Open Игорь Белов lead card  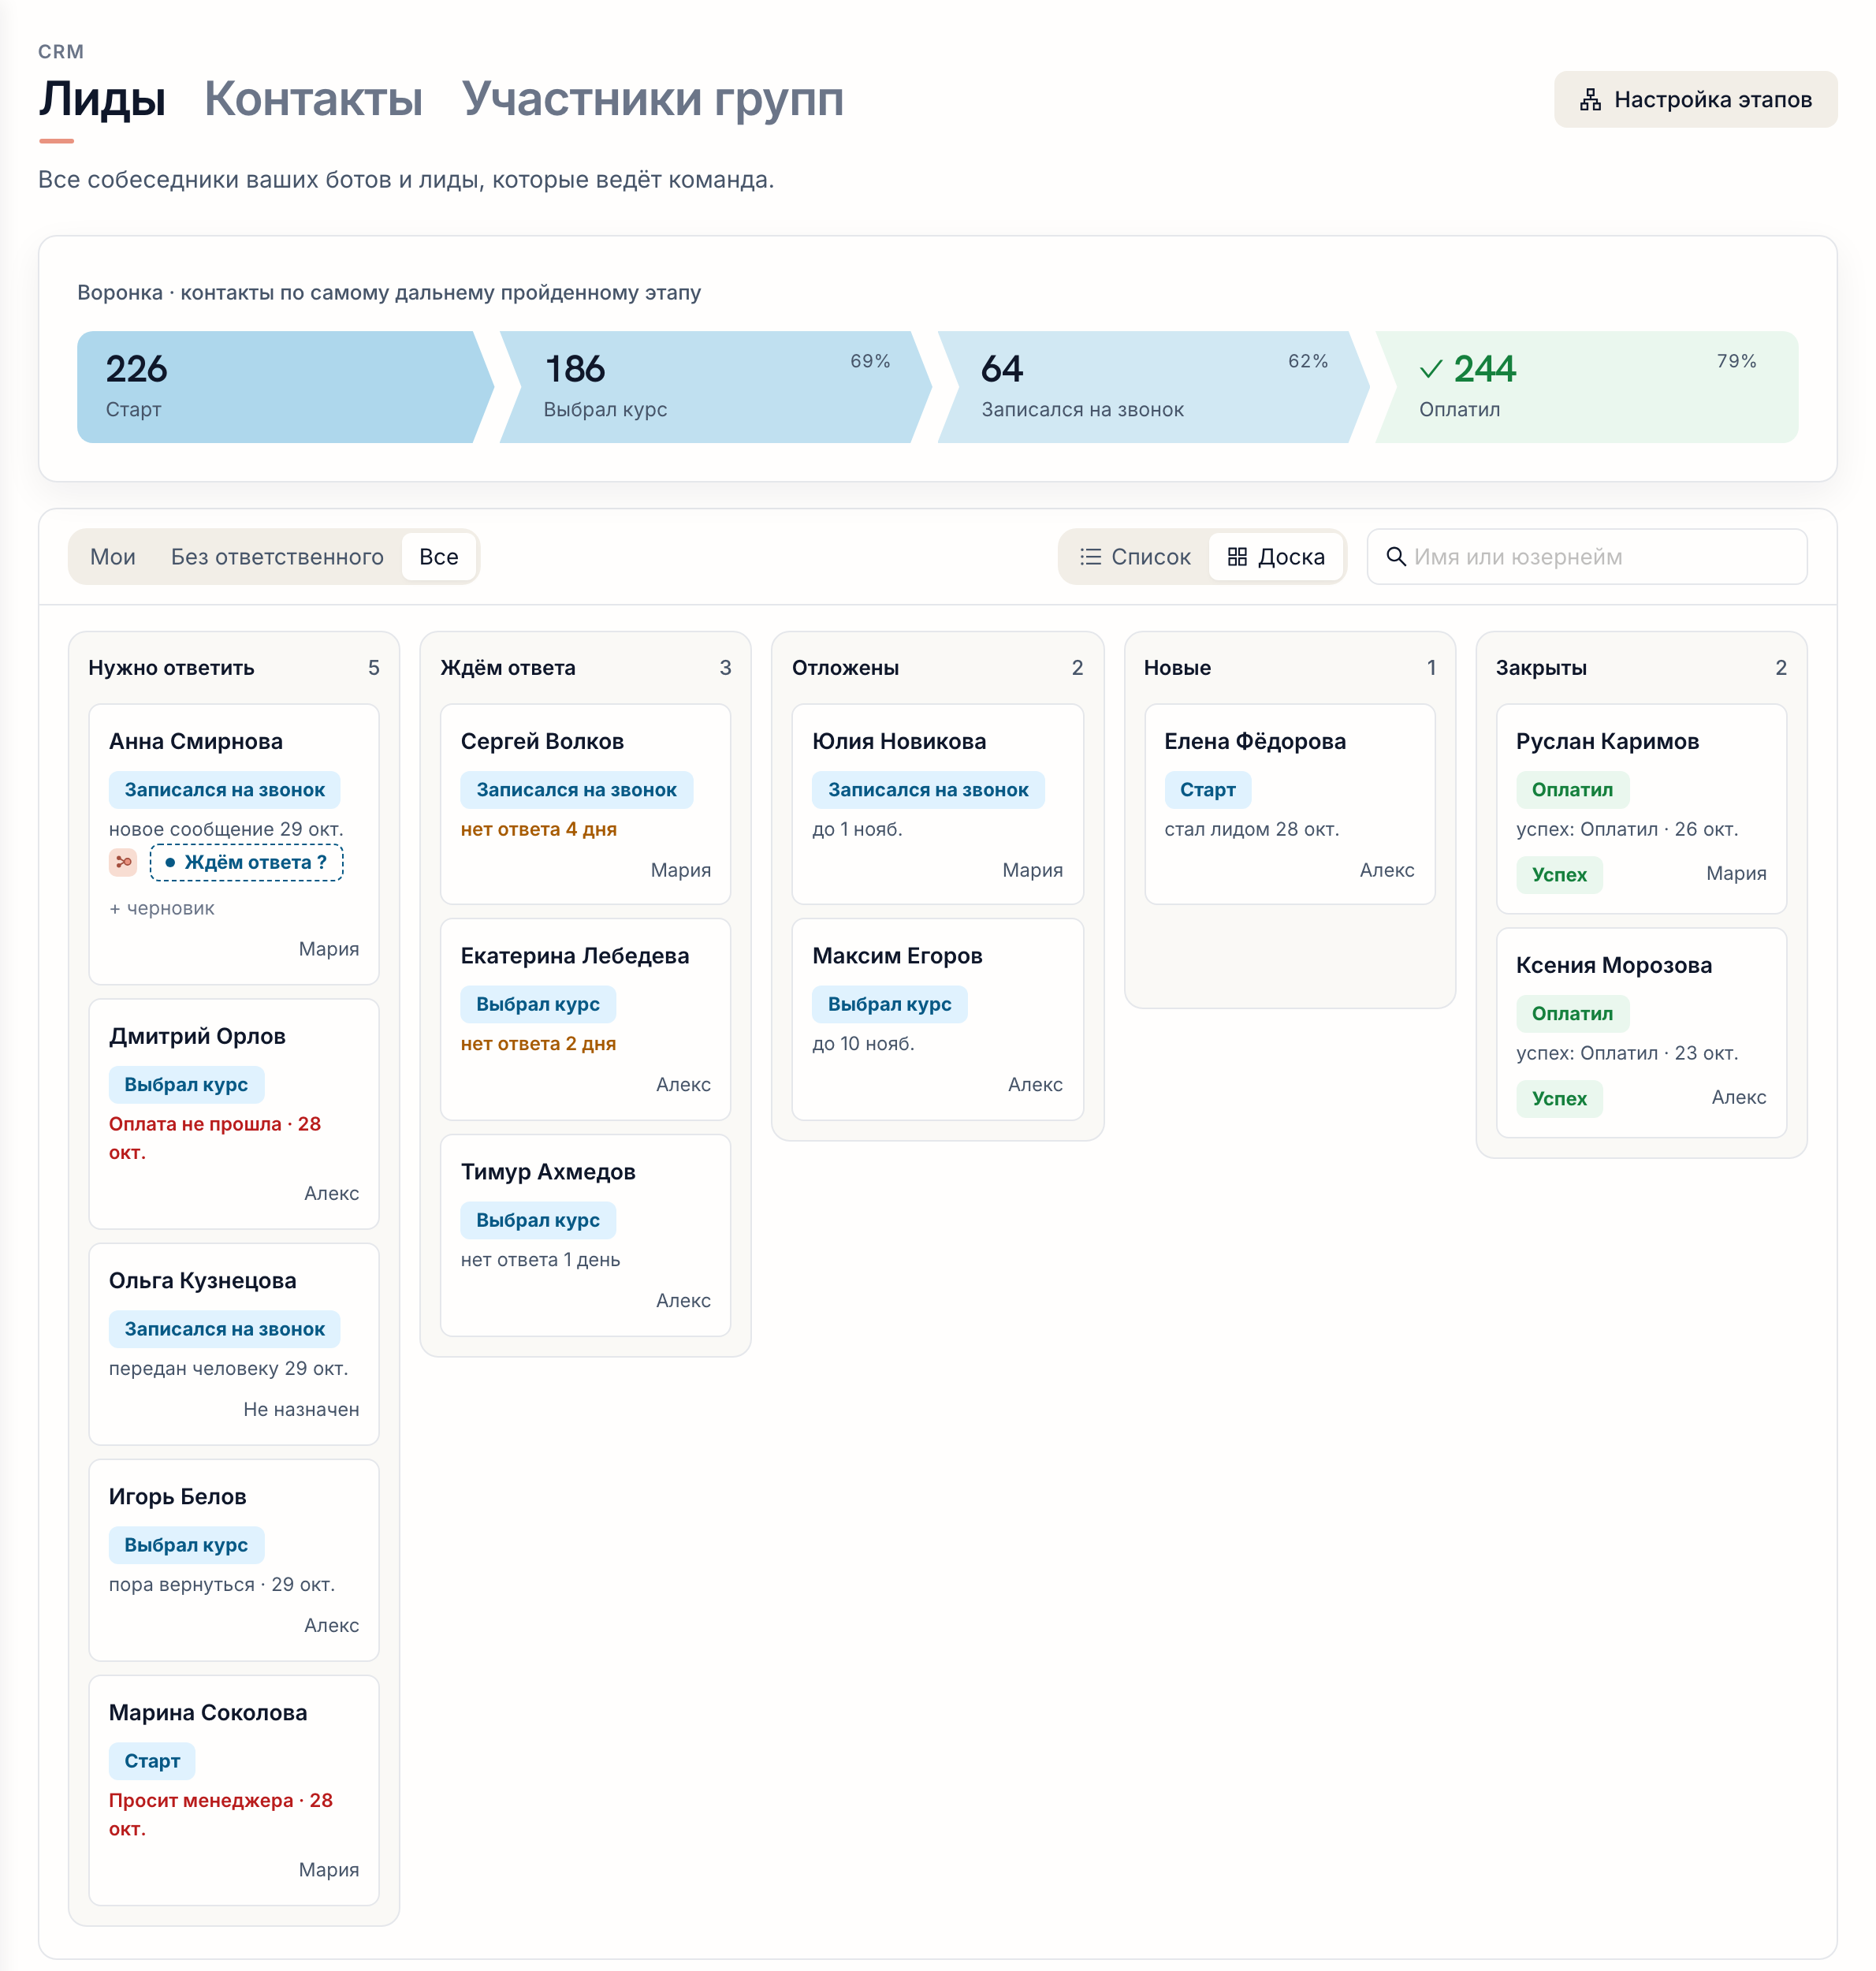coord(234,1559)
